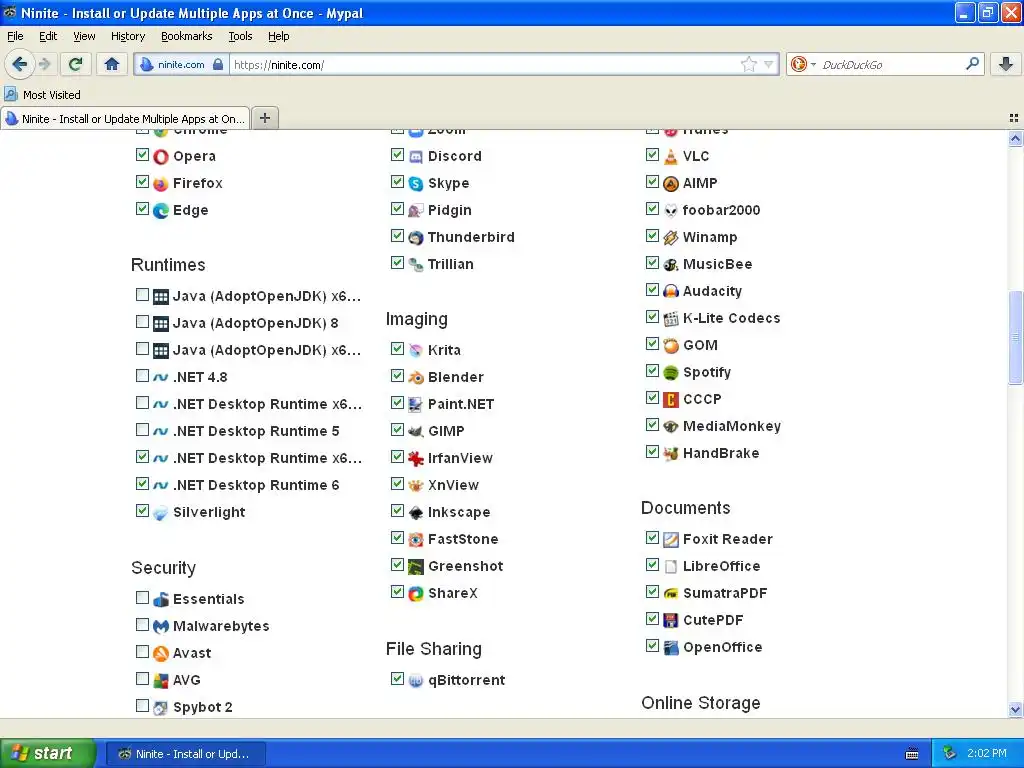The height and width of the screenshot is (768, 1024).
Task: Open the downloads arrow button
Action: 1006,64
